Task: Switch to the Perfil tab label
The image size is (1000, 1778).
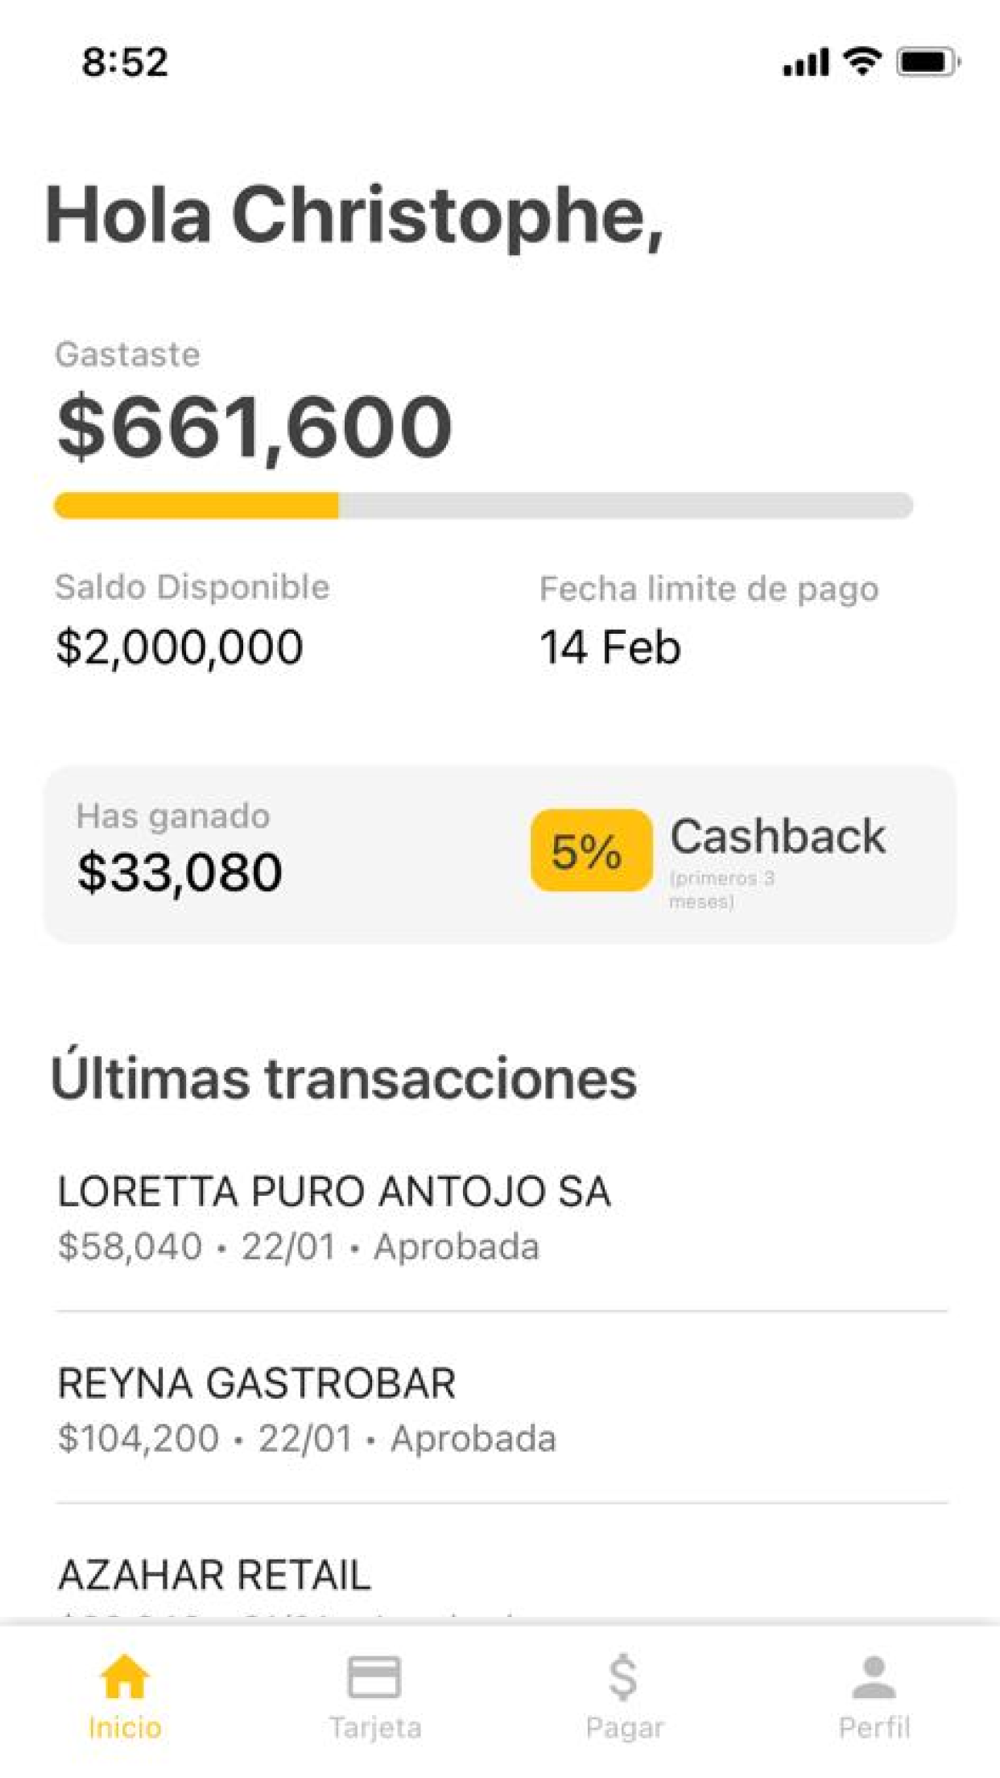Action: pos(874,1727)
